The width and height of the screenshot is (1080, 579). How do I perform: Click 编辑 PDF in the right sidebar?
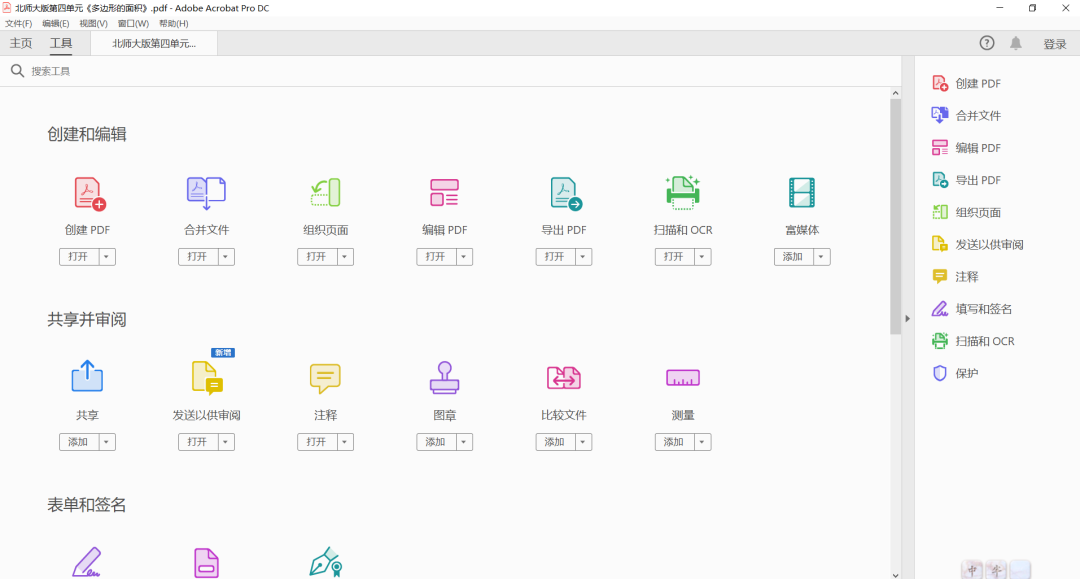tap(966, 148)
